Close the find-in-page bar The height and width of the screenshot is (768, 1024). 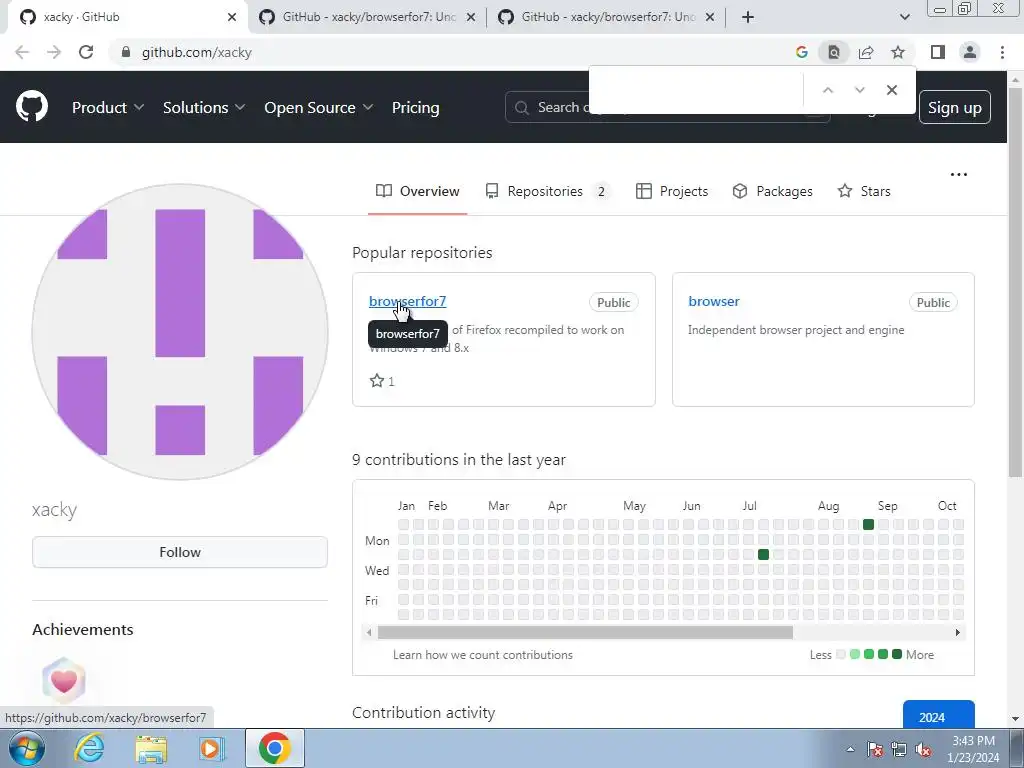tap(892, 90)
